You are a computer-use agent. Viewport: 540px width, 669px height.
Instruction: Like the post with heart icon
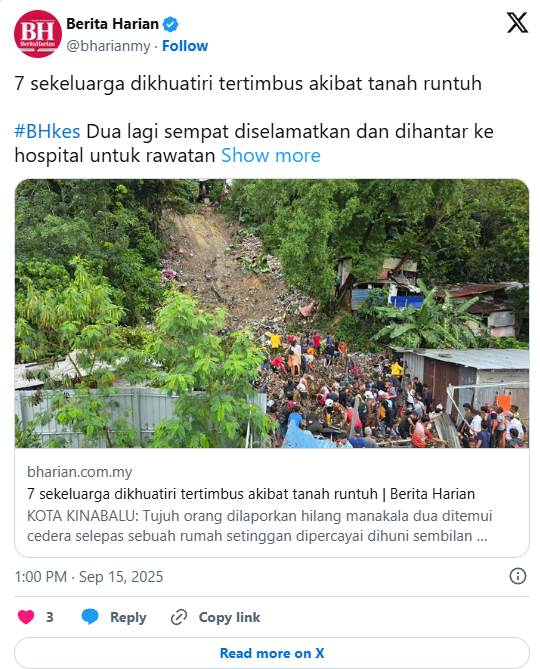[26, 617]
